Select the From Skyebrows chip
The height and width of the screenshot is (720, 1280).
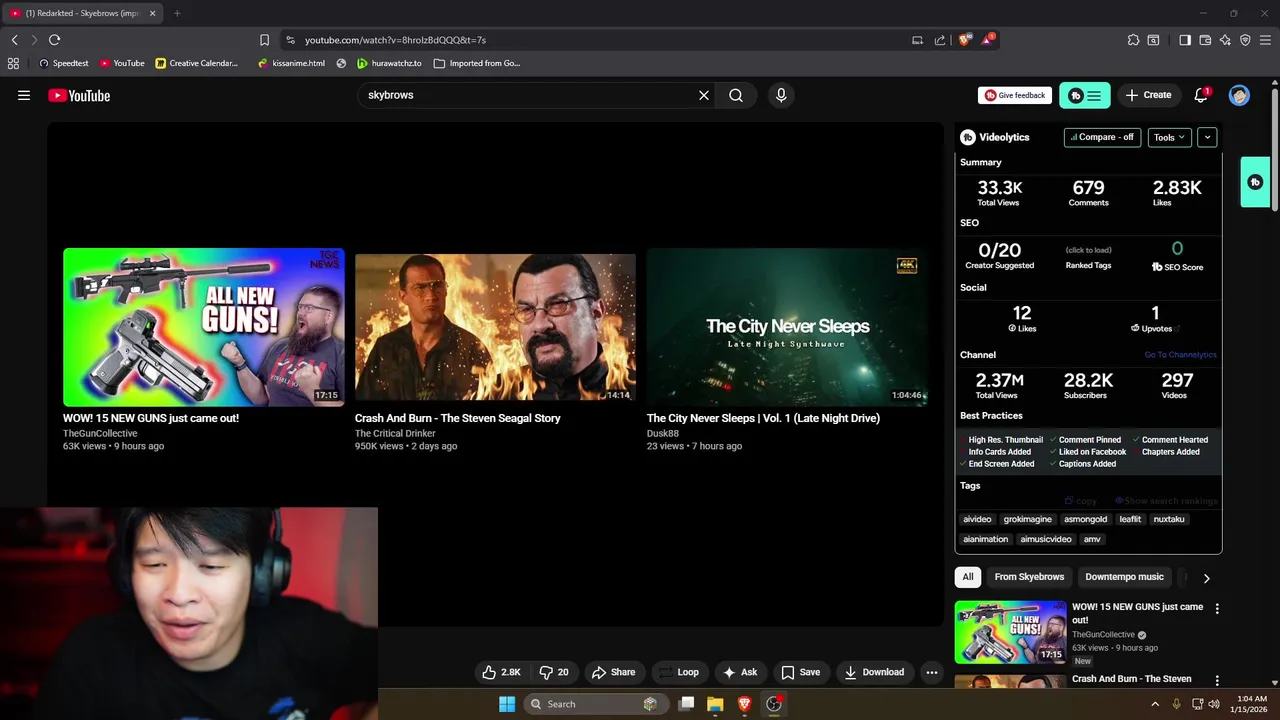pos(1029,577)
